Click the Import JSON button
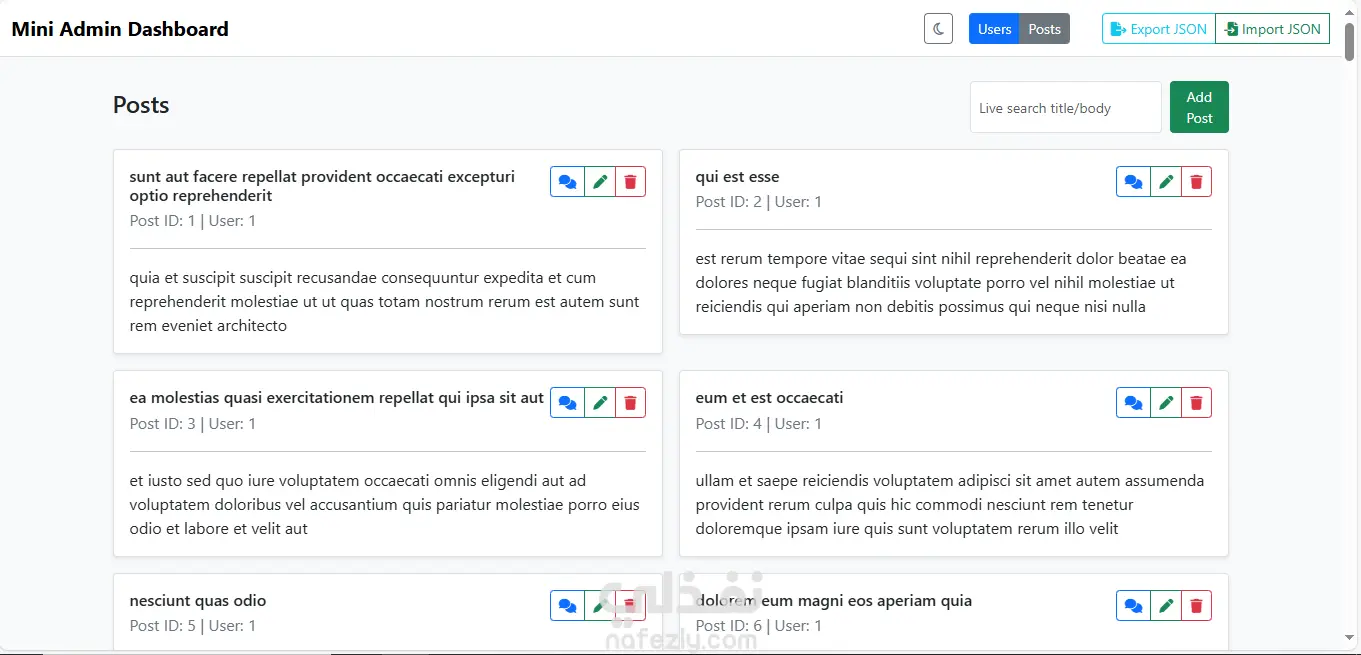Image resolution: width=1361 pixels, height=655 pixels. tap(1272, 29)
